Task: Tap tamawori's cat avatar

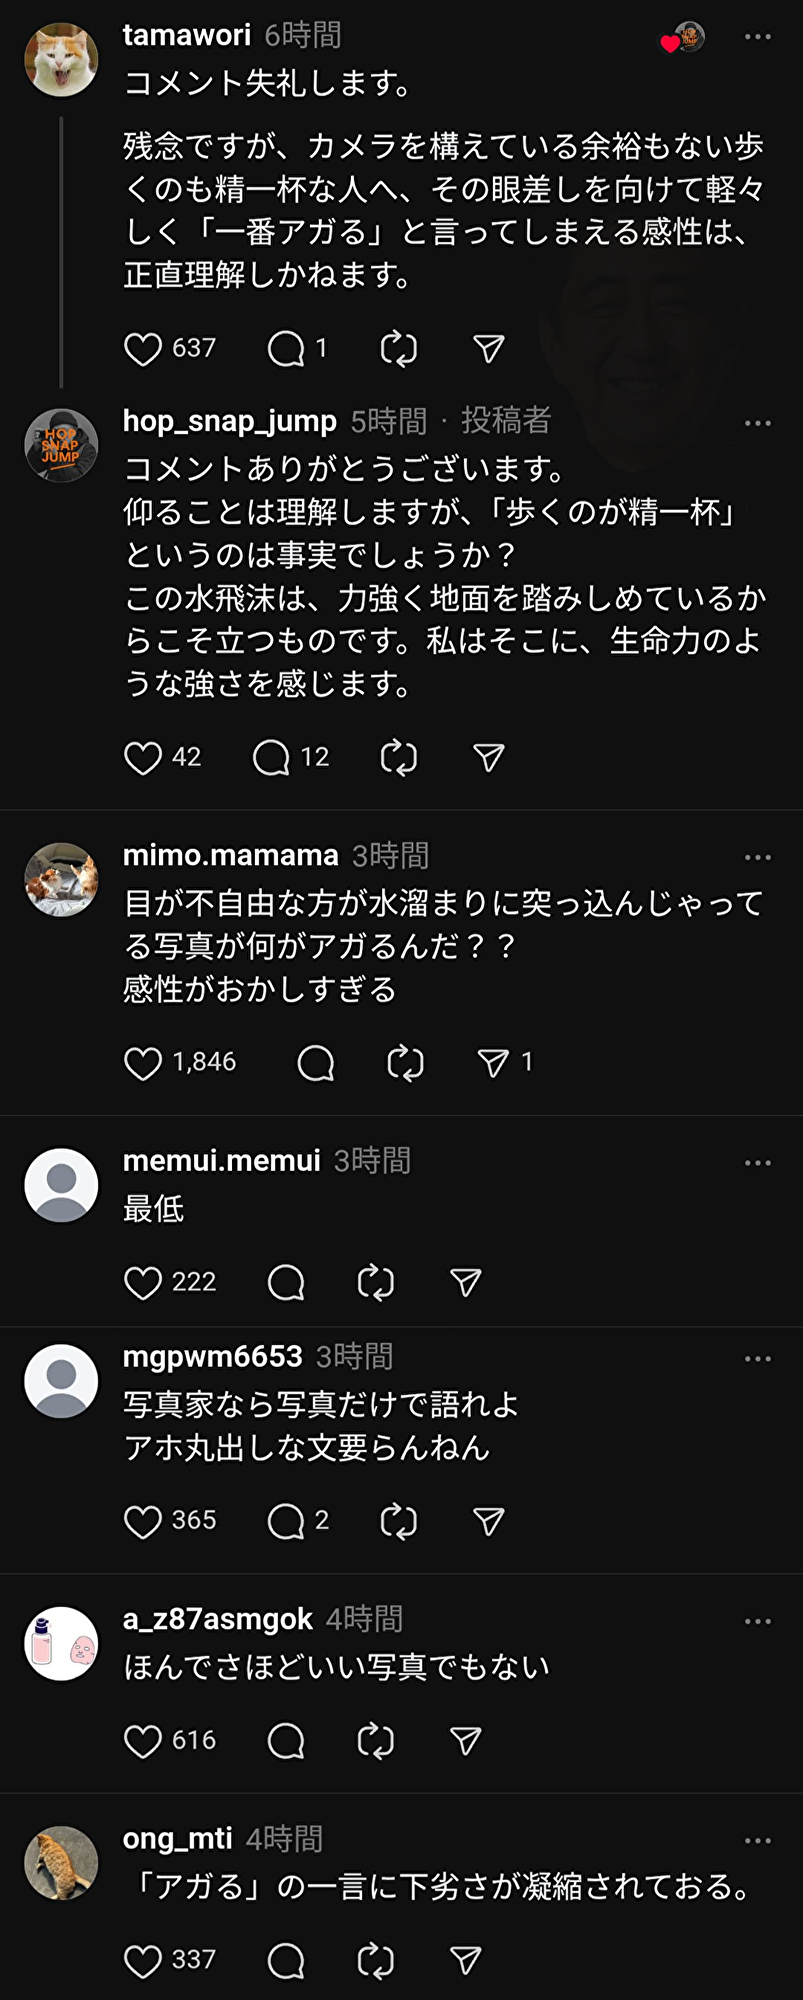Action: (x=61, y=60)
